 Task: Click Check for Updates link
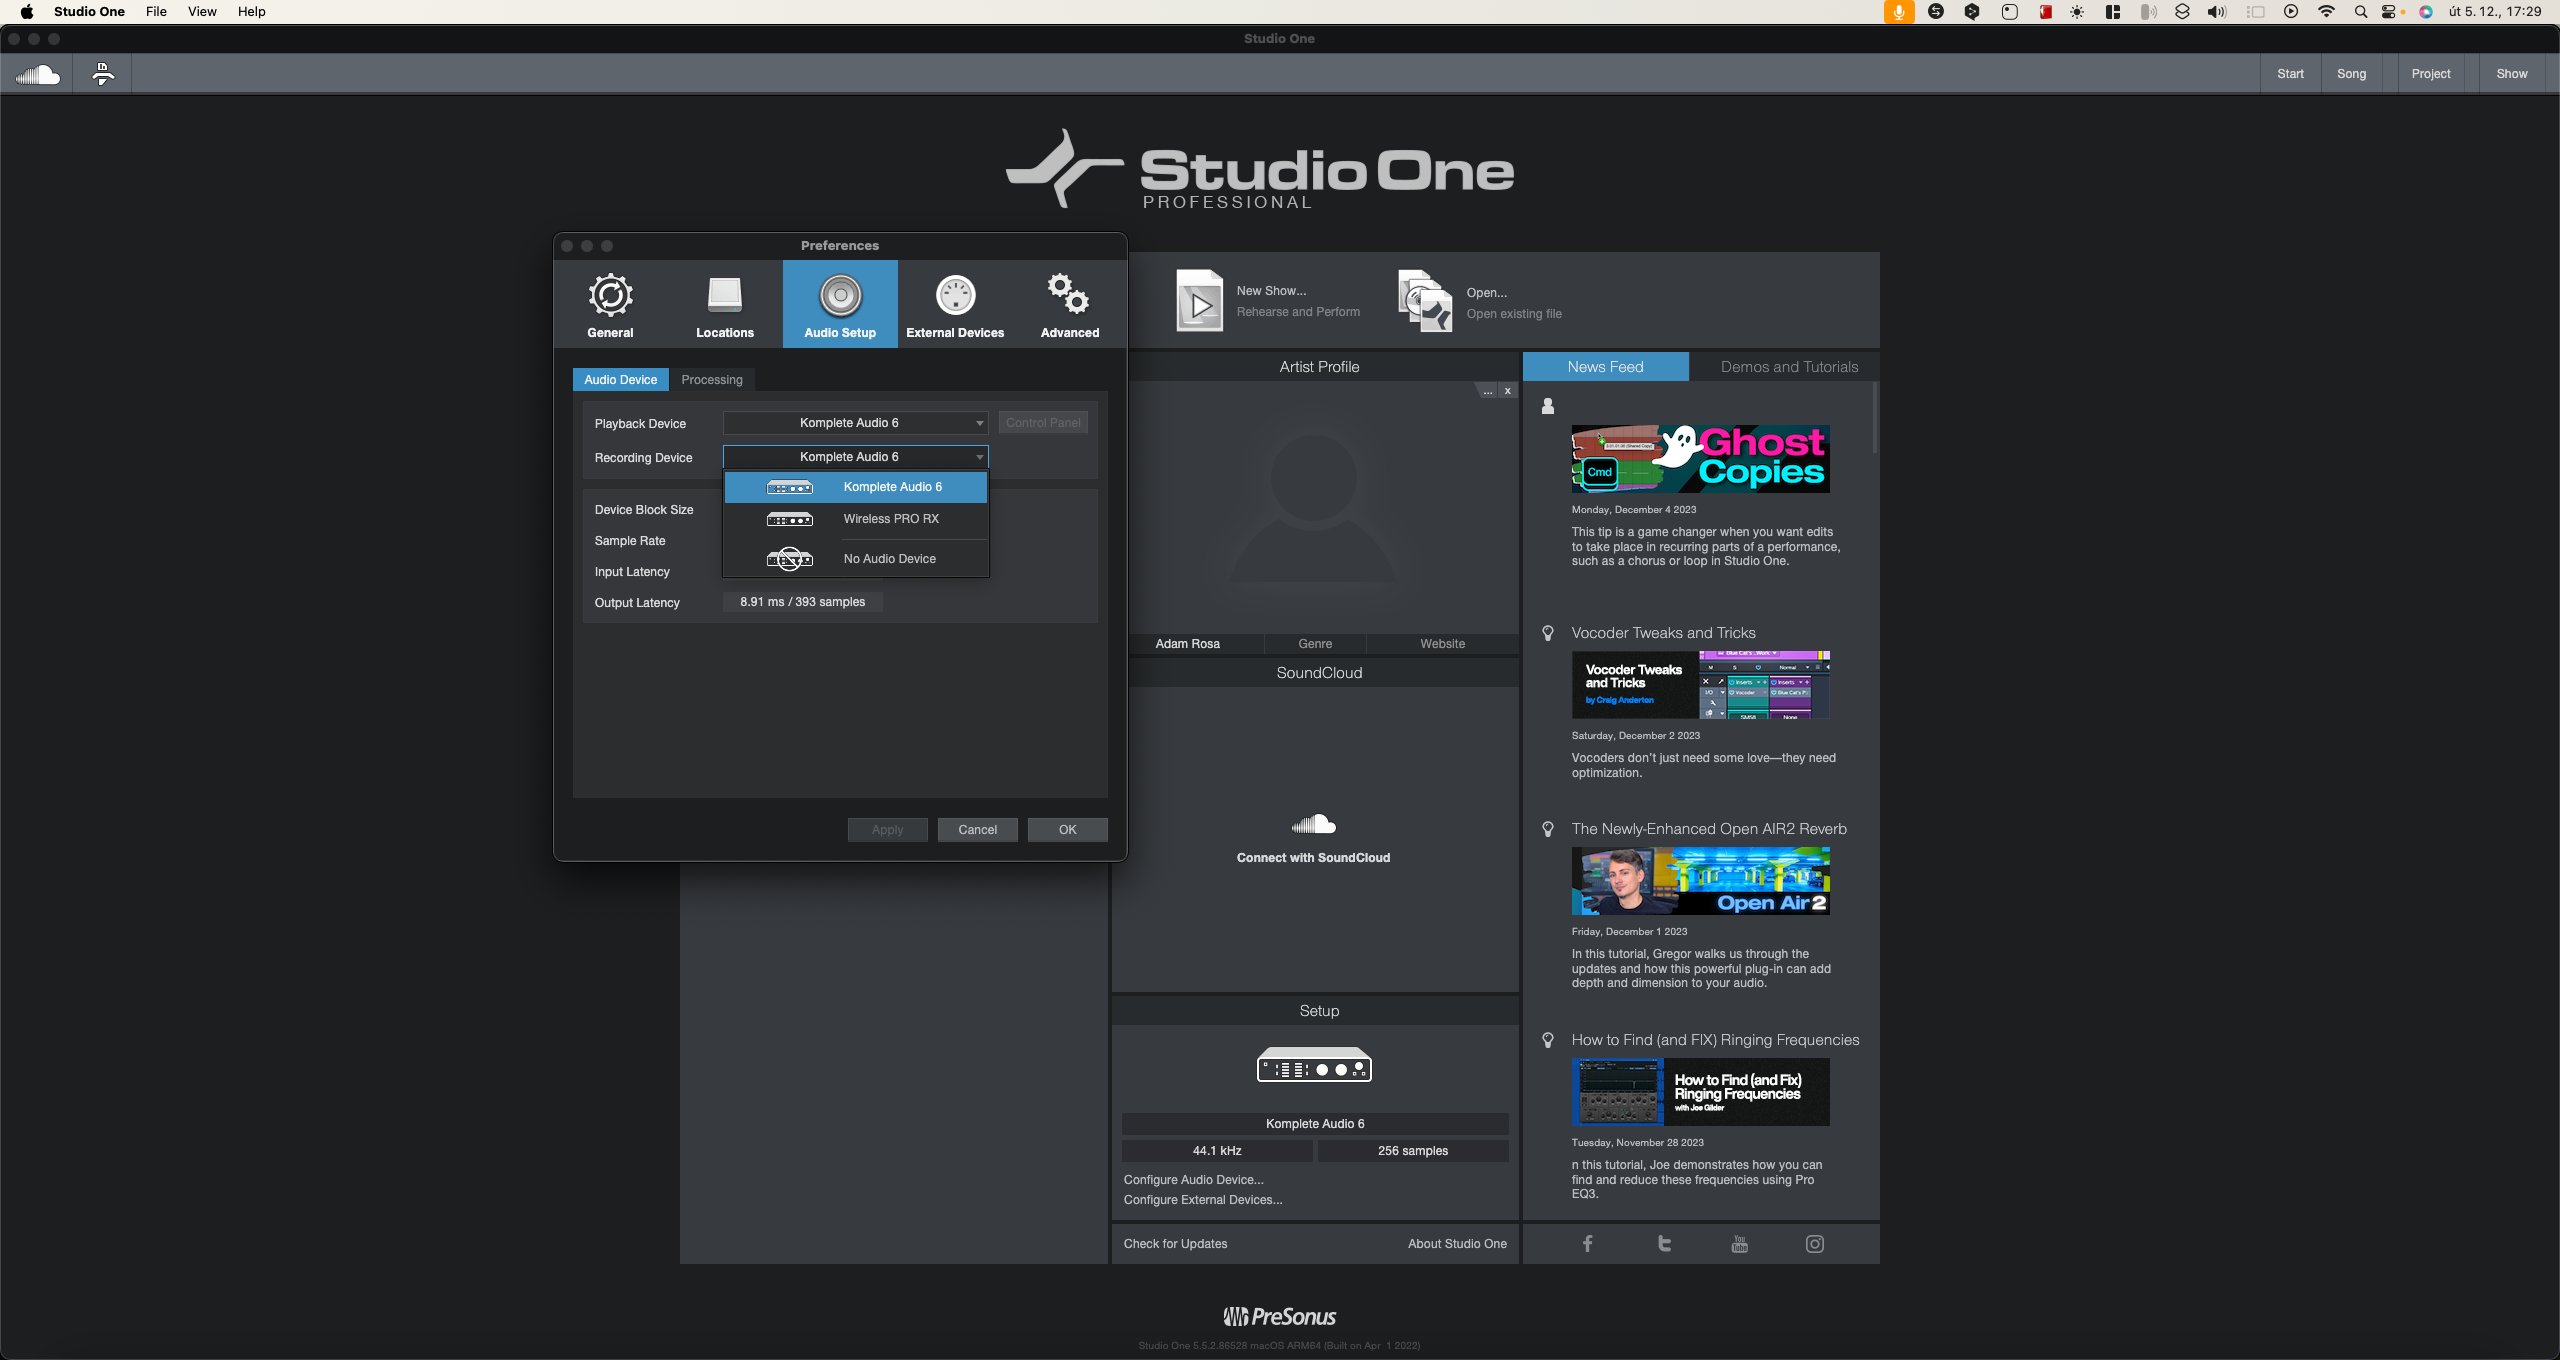click(1175, 1243)
